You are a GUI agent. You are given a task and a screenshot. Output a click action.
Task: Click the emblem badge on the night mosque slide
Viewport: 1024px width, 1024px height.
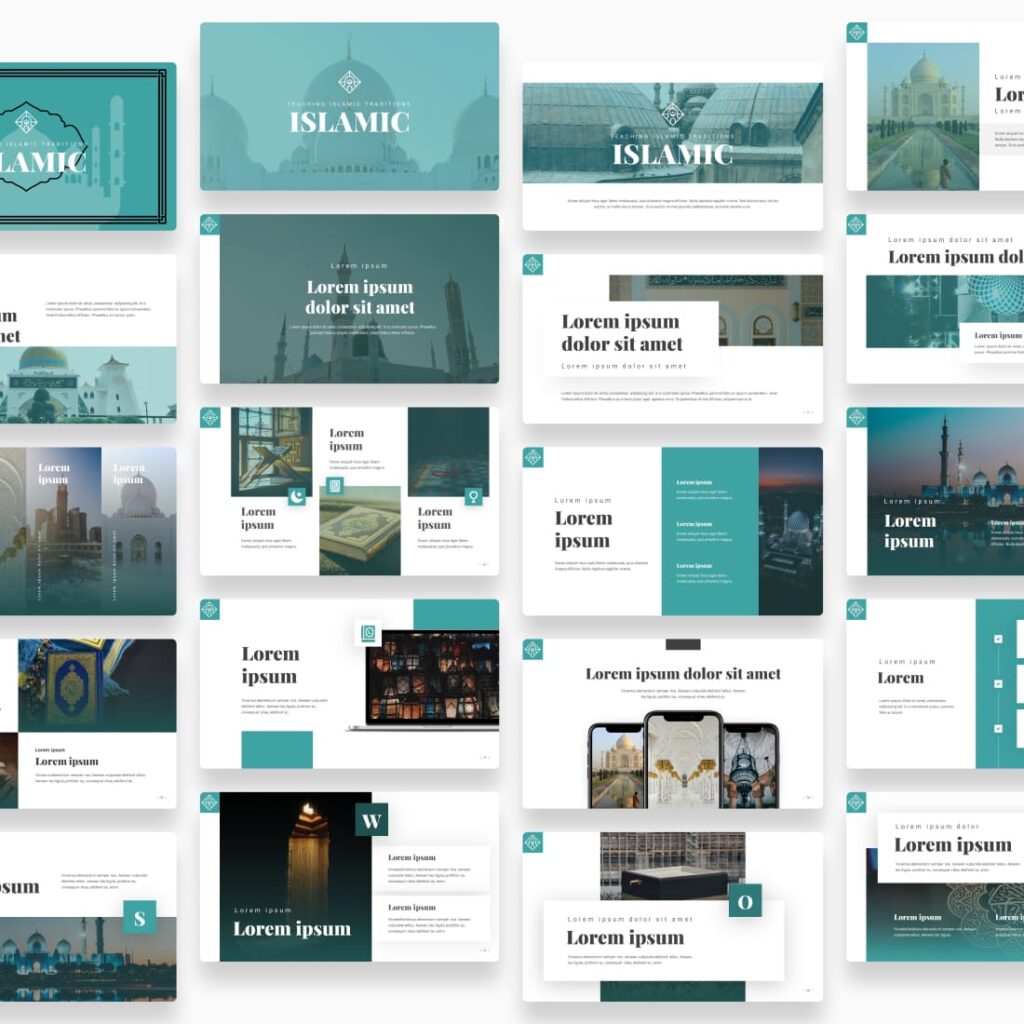534,455
